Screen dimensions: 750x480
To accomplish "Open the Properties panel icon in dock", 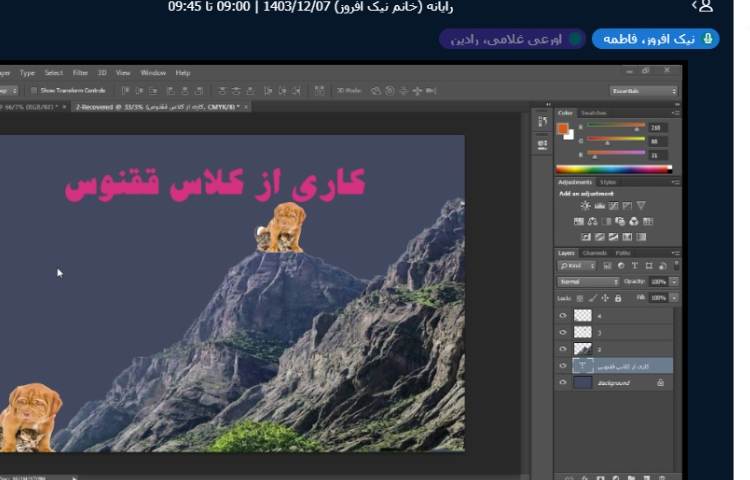I will (542, 145).
